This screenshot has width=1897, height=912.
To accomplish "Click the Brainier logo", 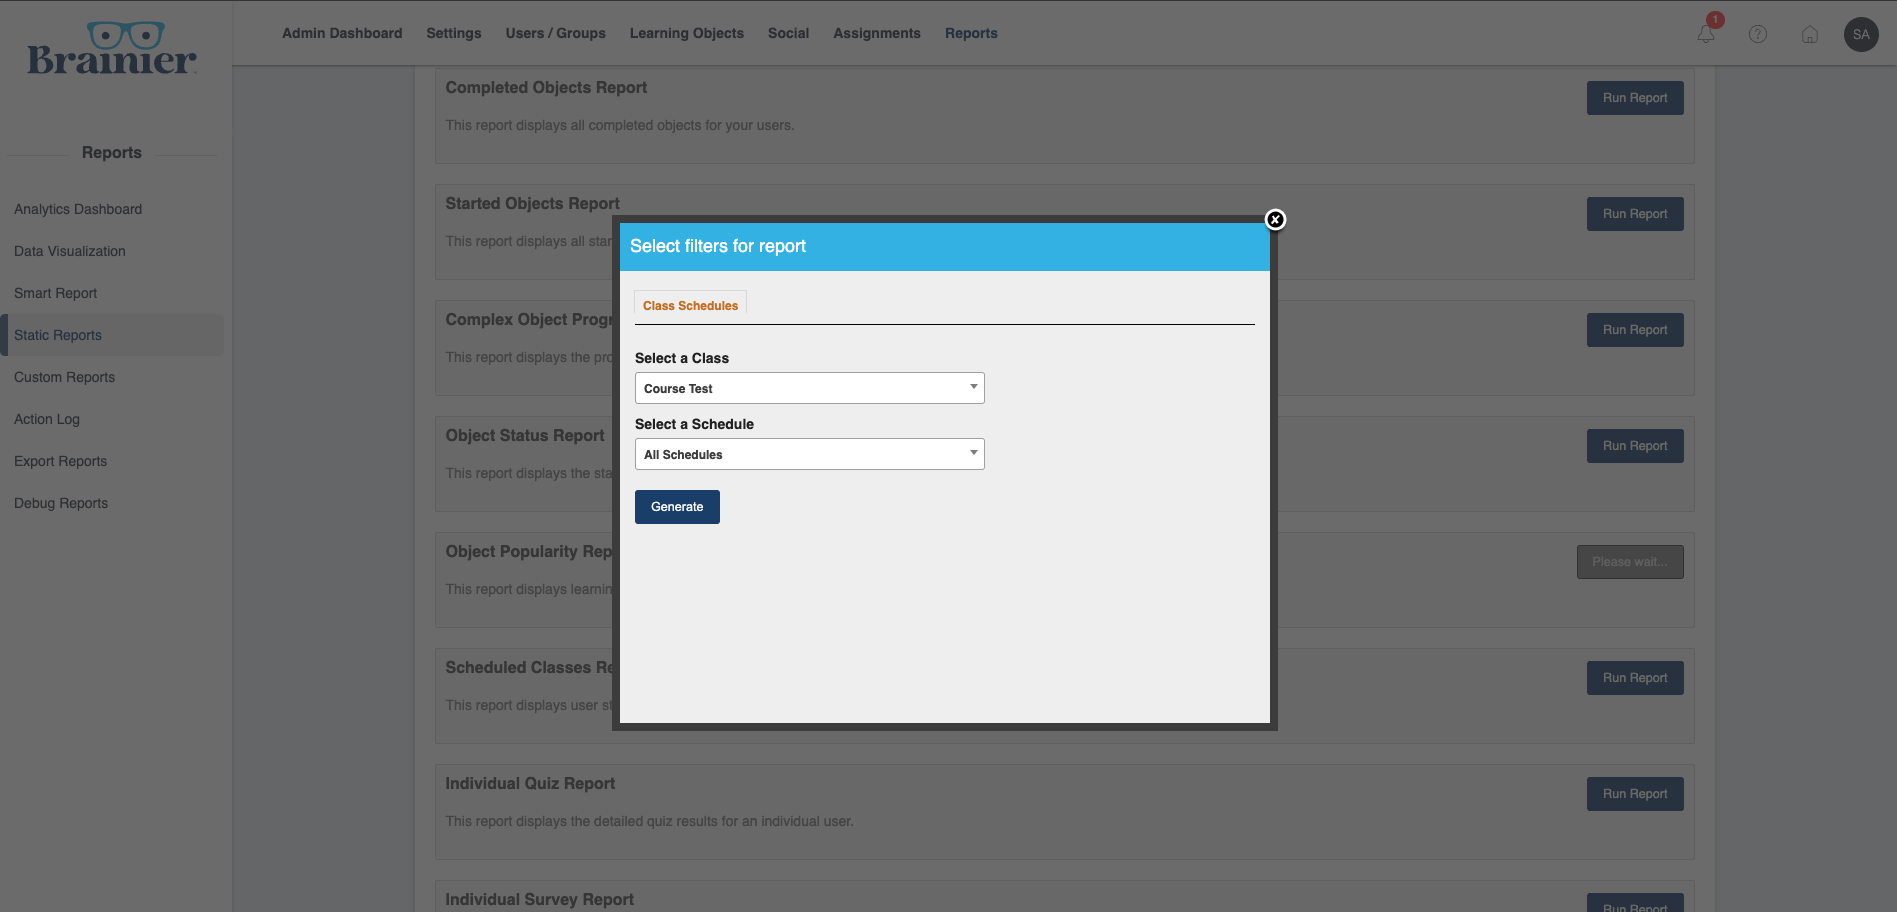I will point(112,49).
